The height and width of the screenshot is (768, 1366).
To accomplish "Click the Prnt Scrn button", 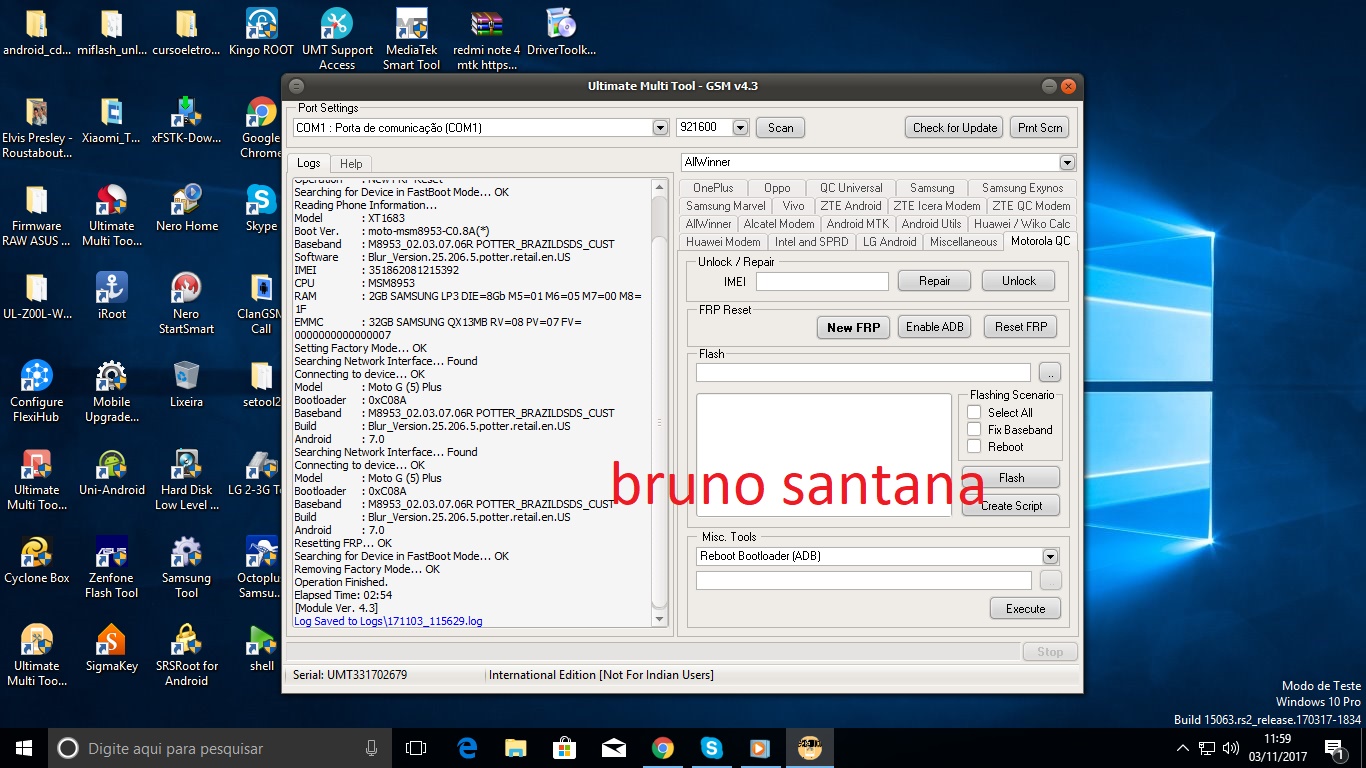I will (1040, 128).
